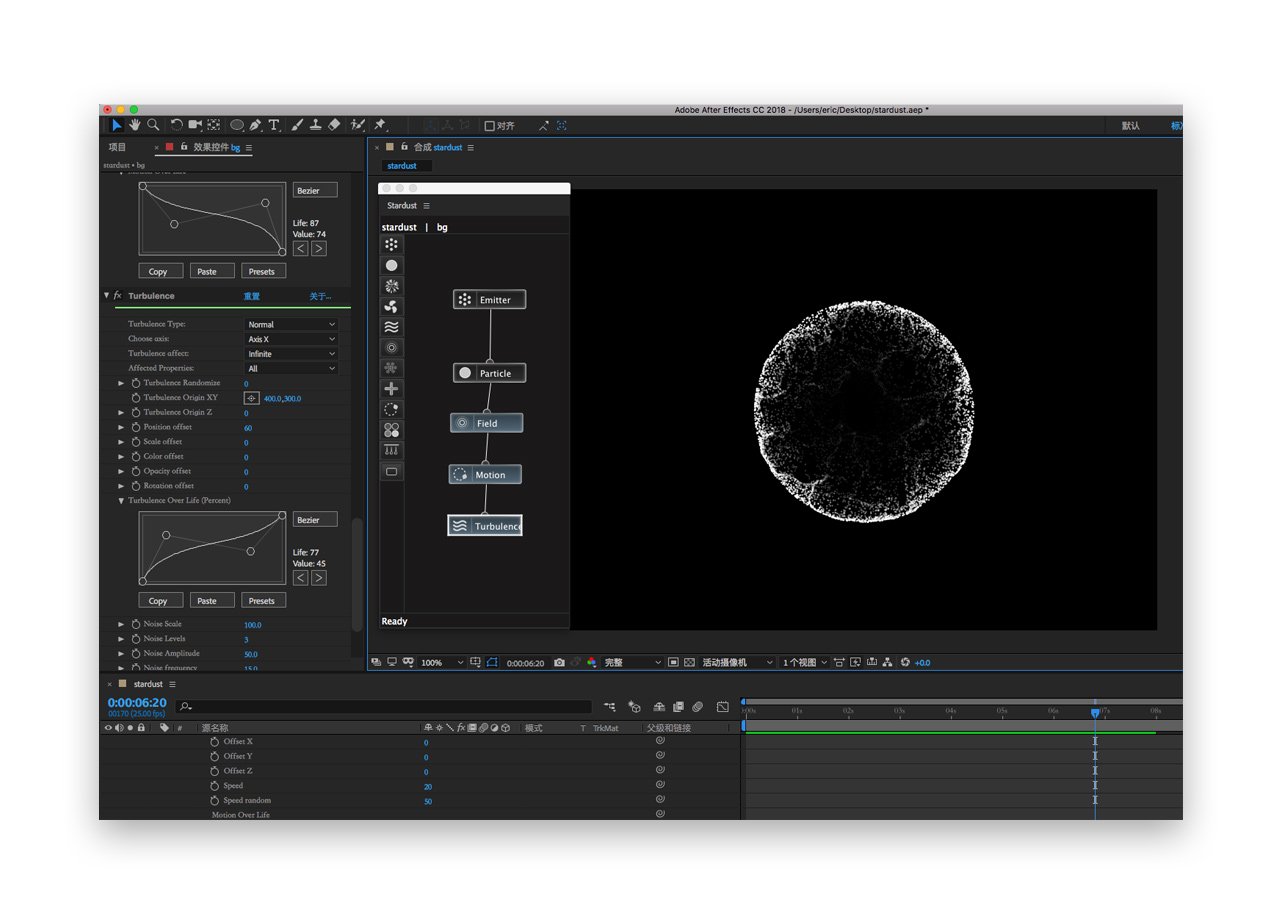
Task: Select the Hand tool
Action: 134,125
